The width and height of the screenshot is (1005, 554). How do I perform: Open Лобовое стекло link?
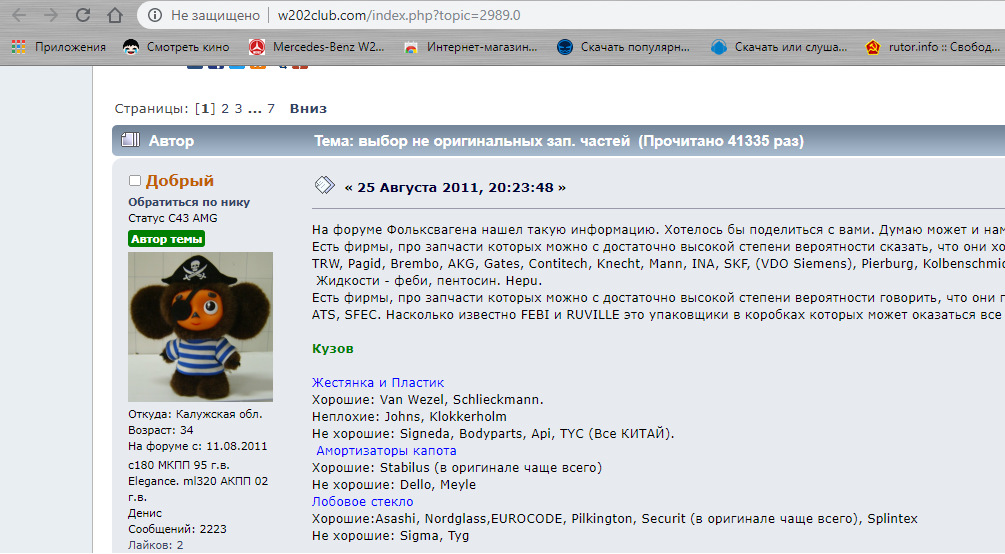pos(363,501)
